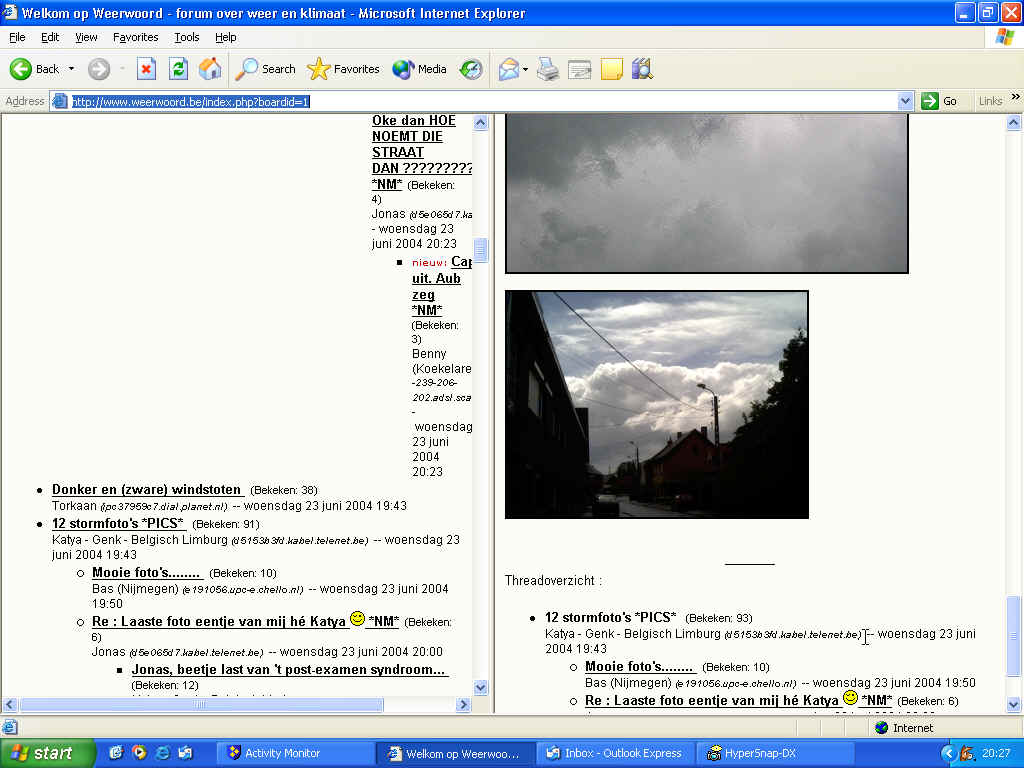Switch to Inbox - Outlook Express in taskbar
1024x768 pixels.
coord(612,753)
